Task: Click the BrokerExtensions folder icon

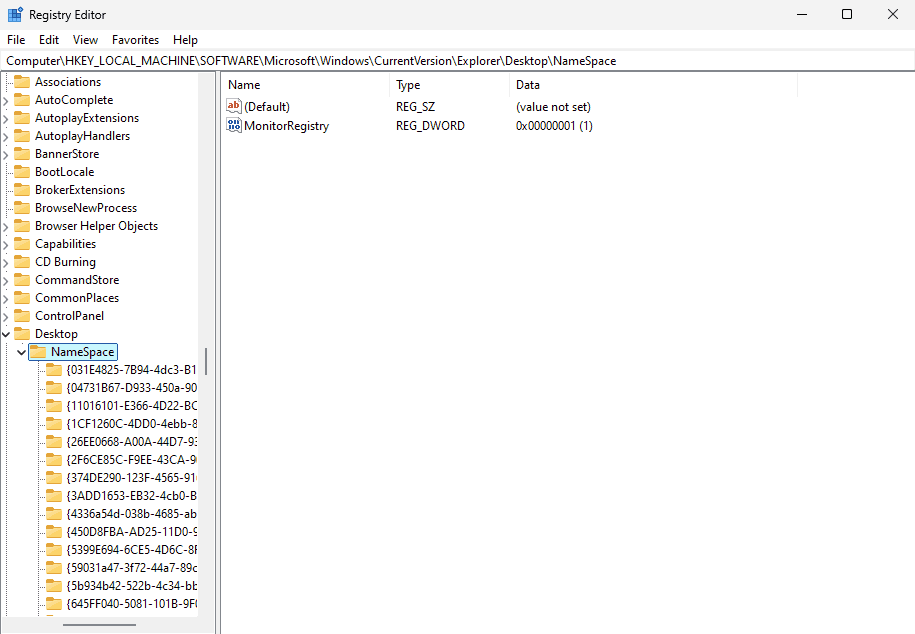Action: 22,190
